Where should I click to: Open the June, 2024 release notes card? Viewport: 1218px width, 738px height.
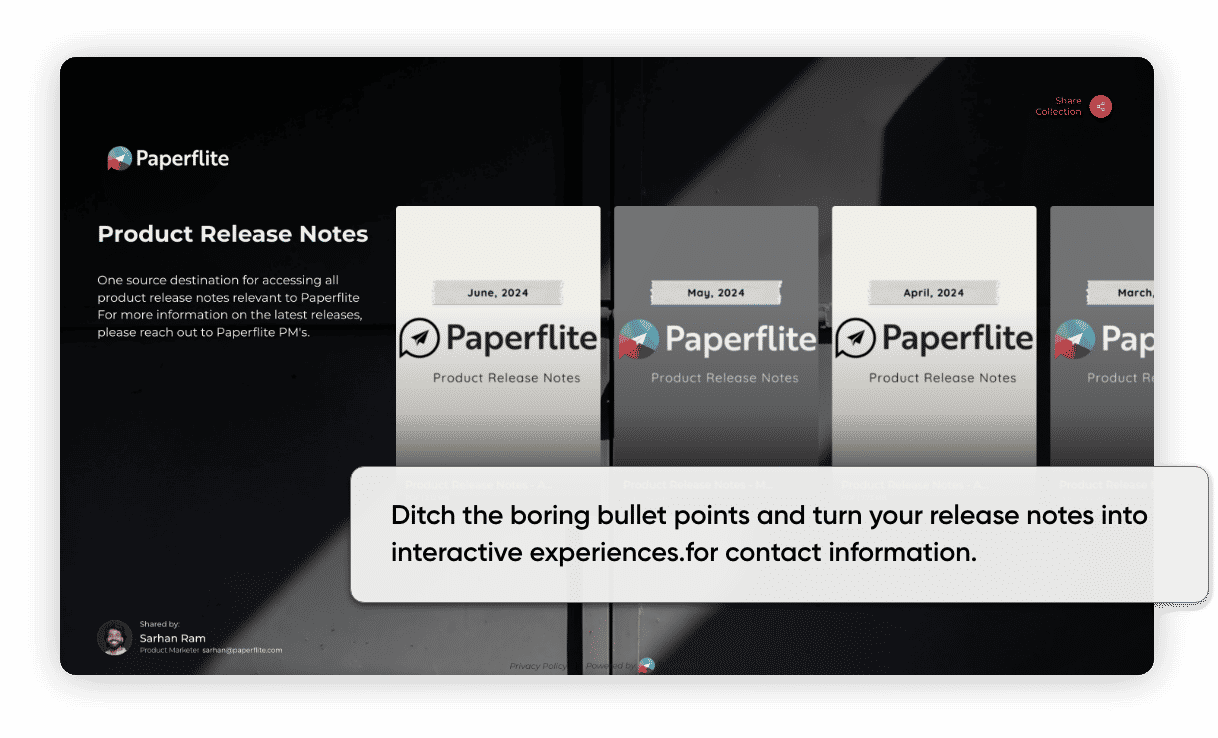tap(498, 336)
